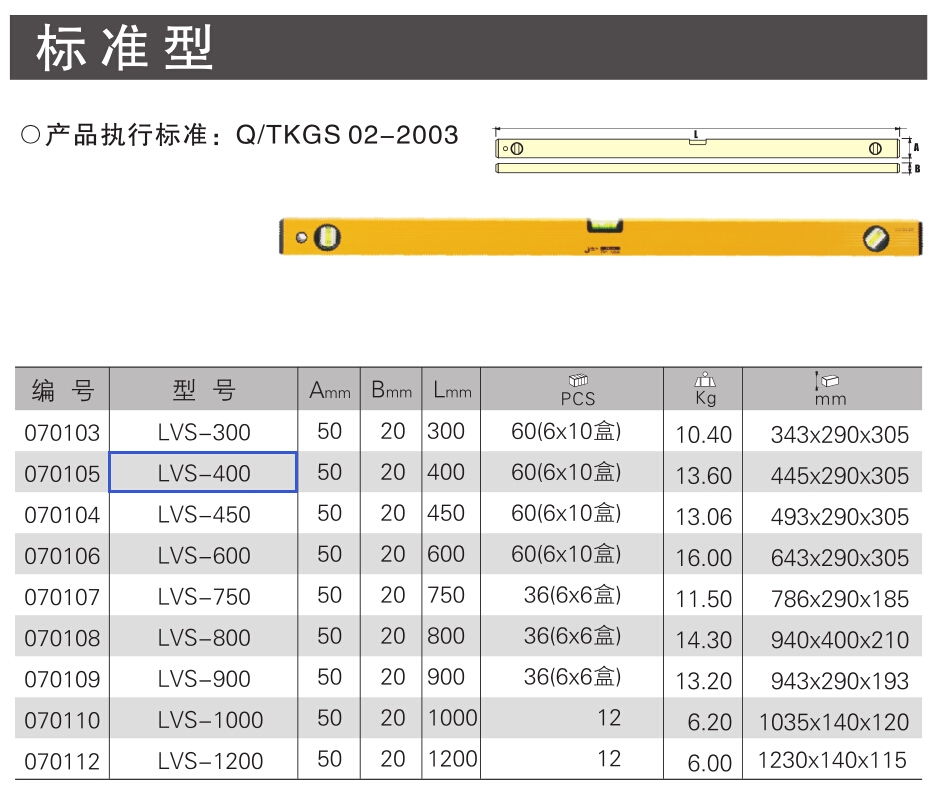
Task: Click the 型号 column header
Action: point(203,390)
